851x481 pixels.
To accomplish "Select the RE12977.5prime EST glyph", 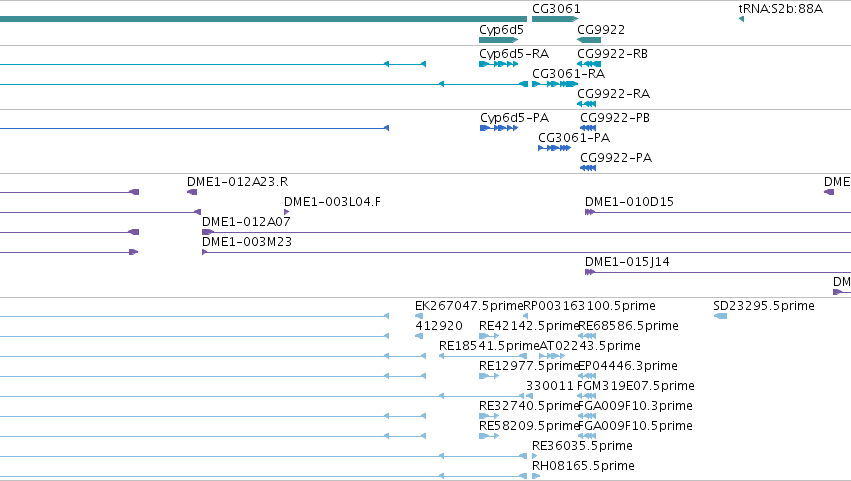I will [x=489, y=376].
